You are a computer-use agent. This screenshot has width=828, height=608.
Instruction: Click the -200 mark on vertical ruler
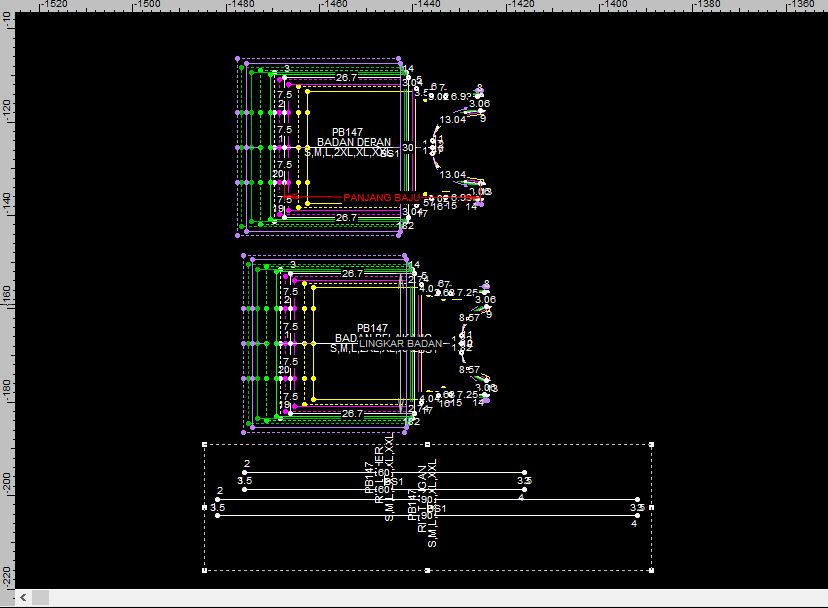(7, 480)
